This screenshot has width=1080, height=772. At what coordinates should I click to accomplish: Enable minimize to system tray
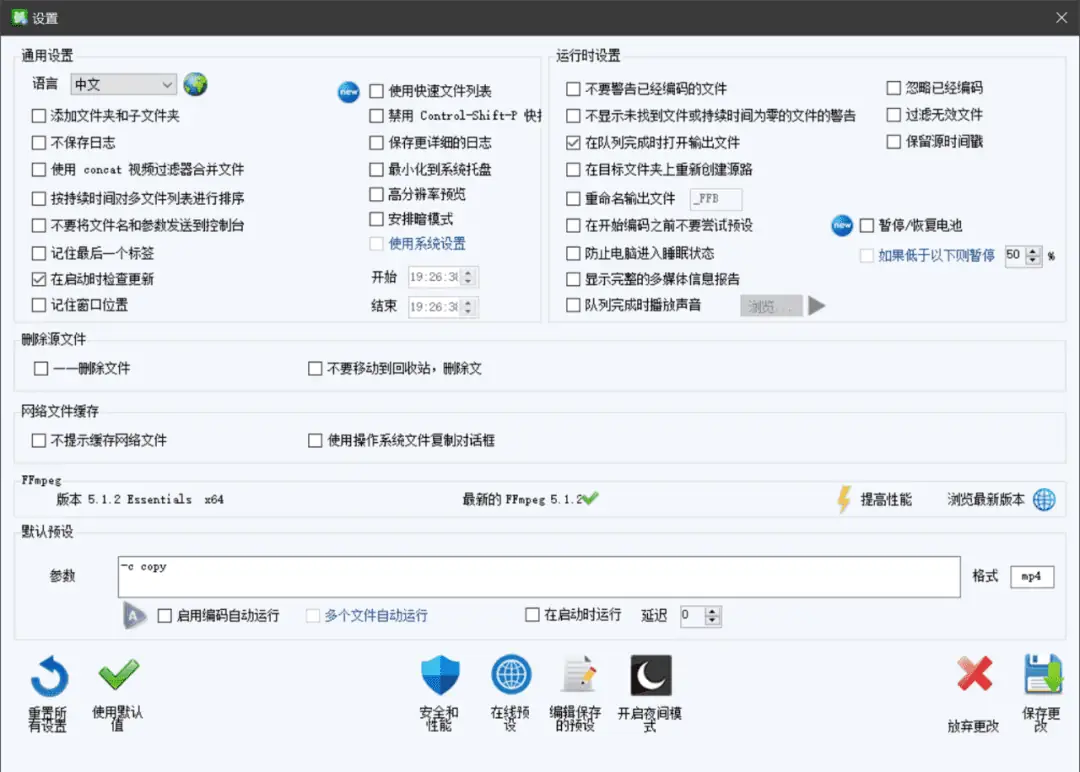pos(375,169)
